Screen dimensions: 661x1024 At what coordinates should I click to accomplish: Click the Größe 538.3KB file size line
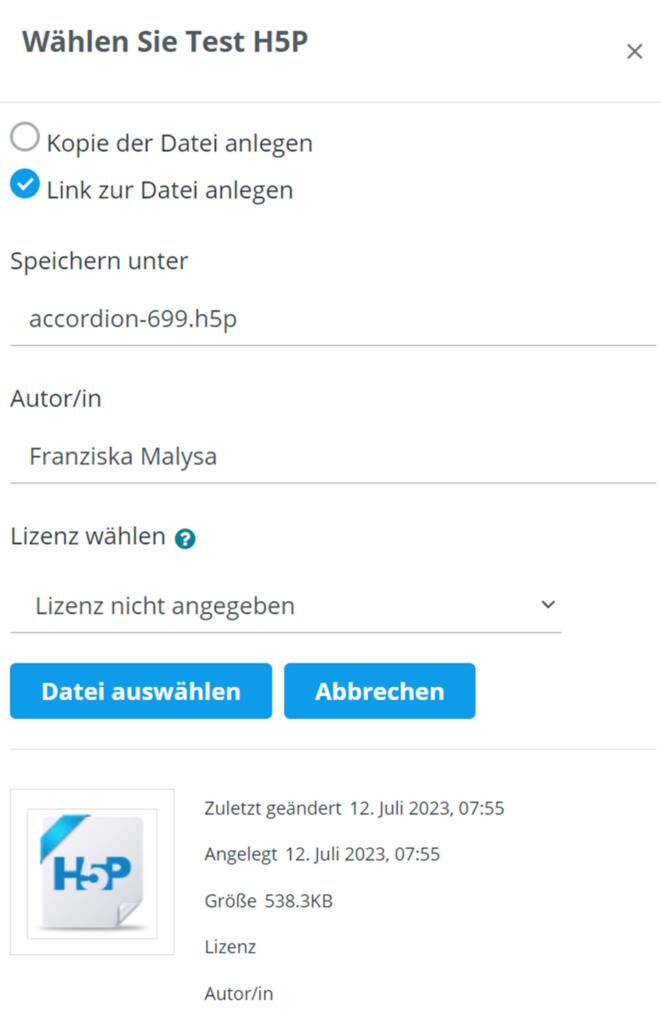click(x=268, y=901)
